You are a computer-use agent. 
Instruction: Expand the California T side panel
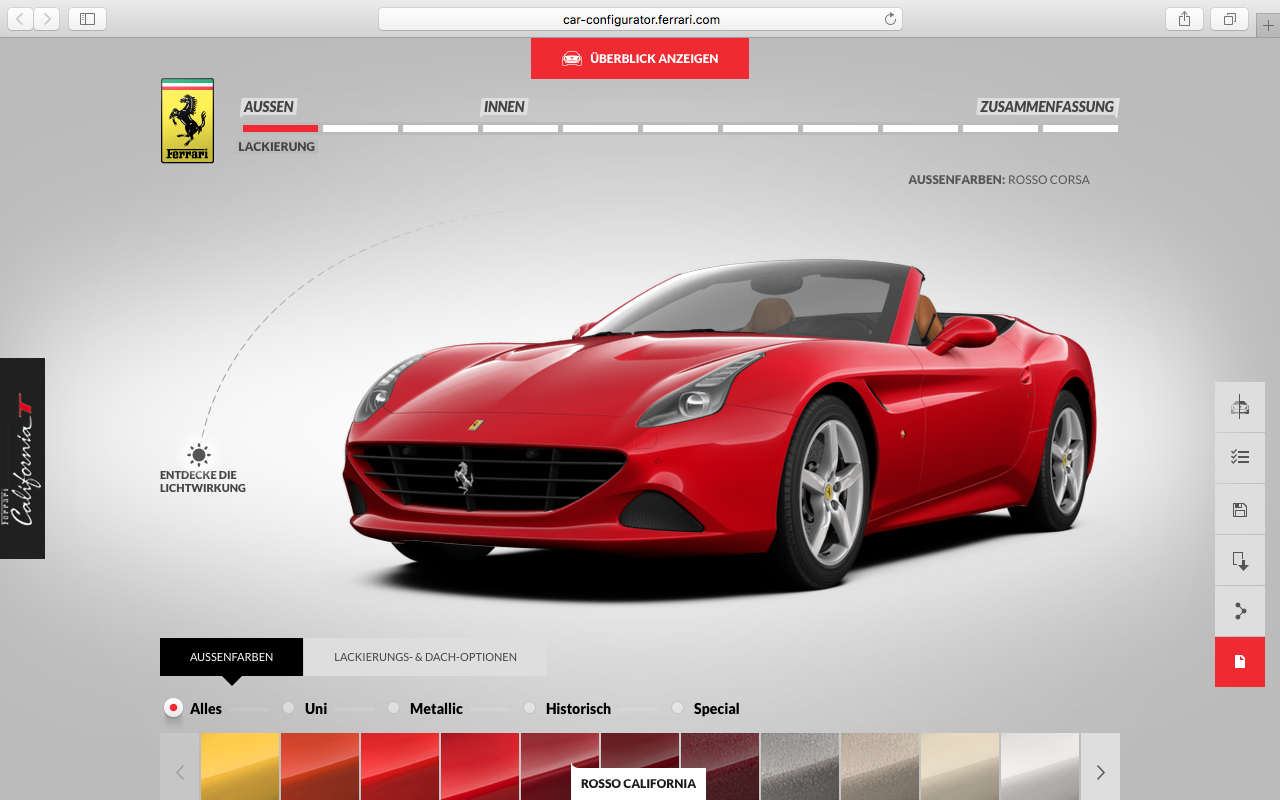click(x=22, y=458)
